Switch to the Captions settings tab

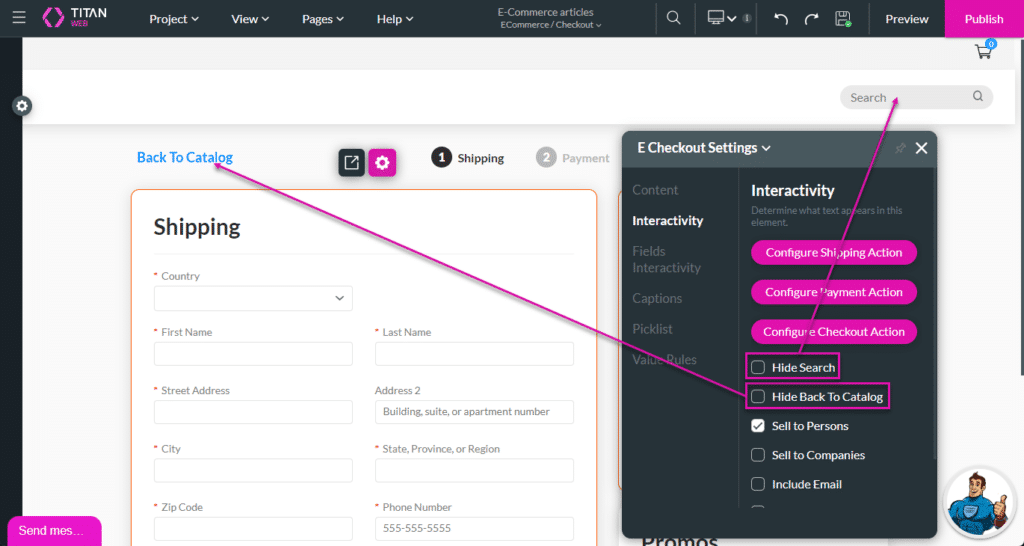(x=657, y=298)
